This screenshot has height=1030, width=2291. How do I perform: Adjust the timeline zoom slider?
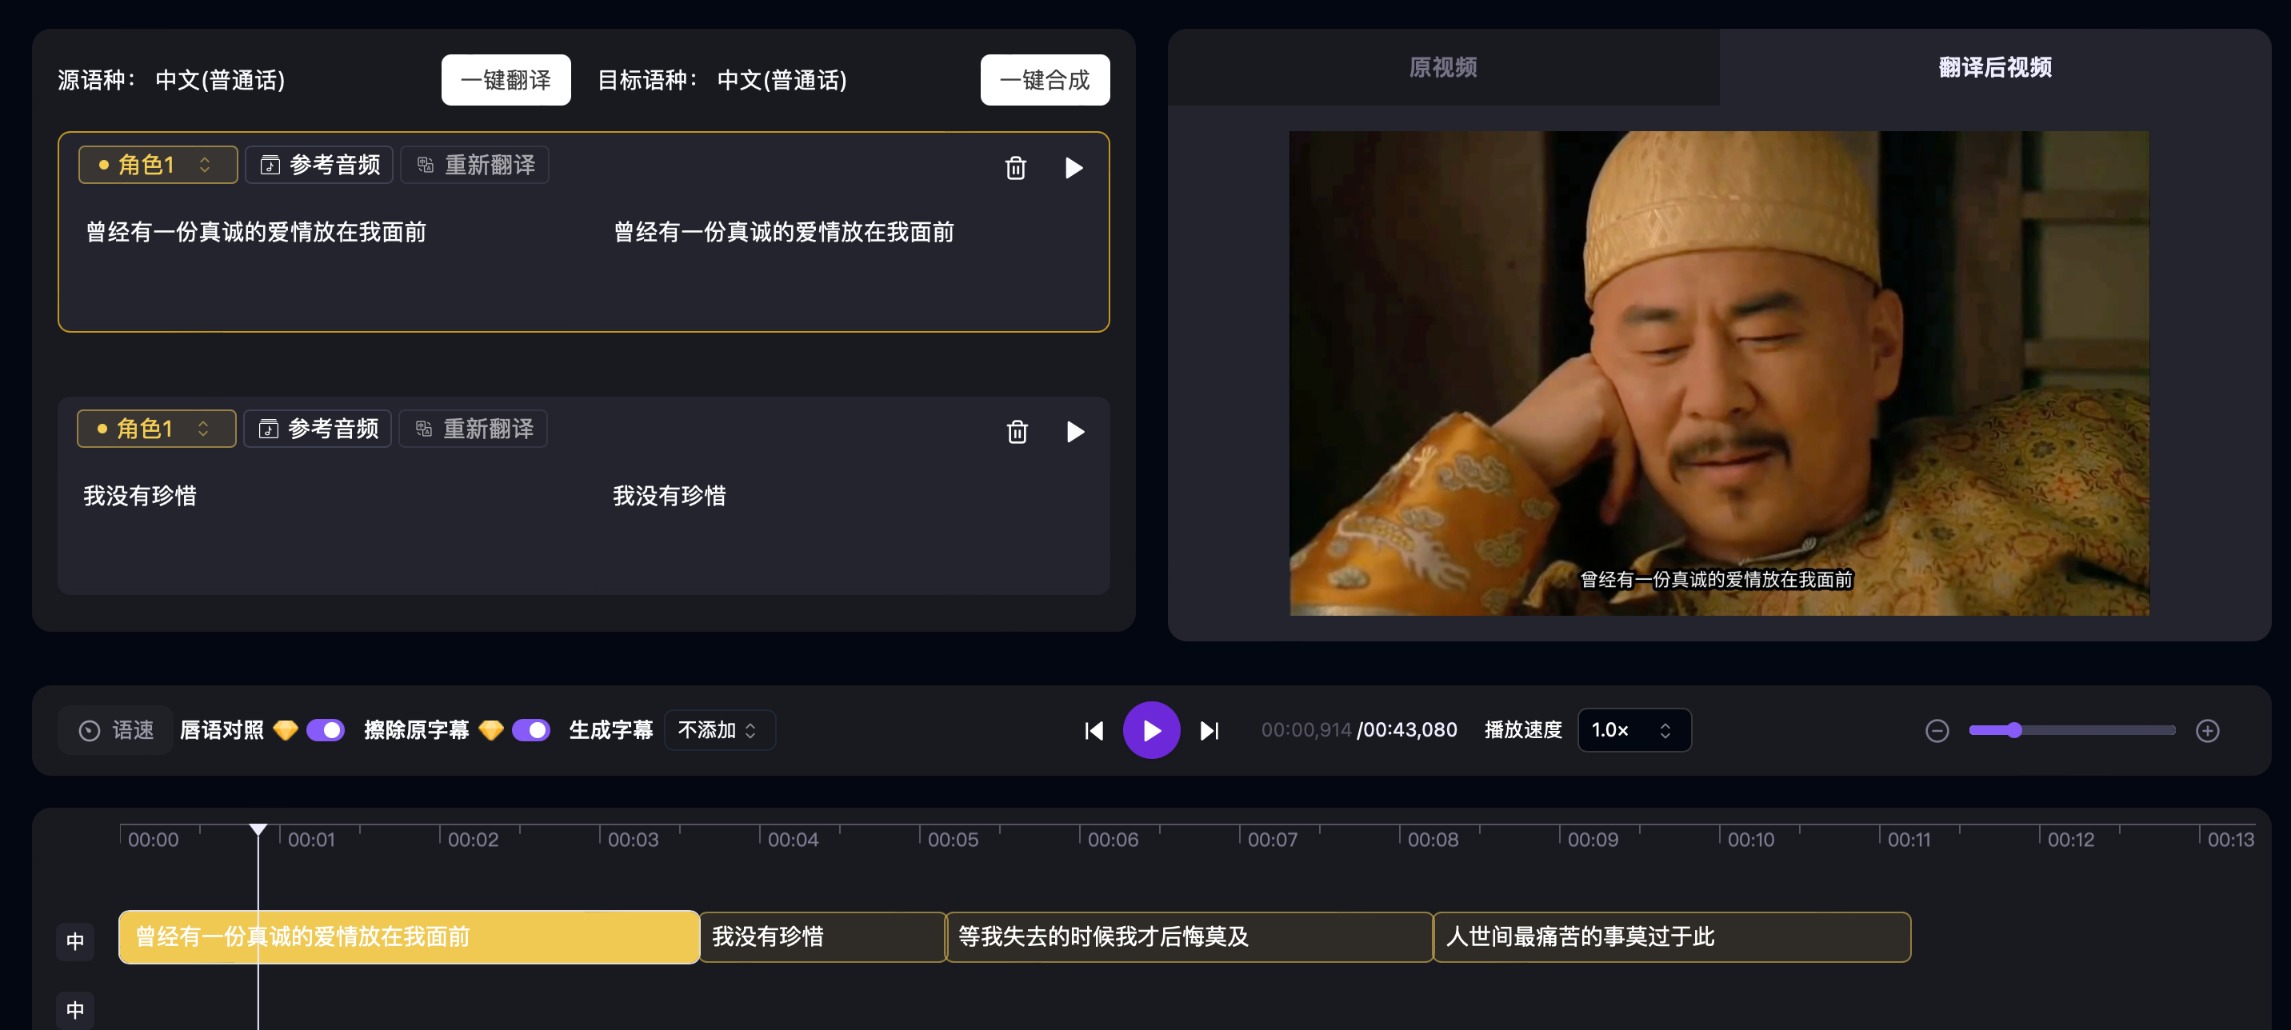click(x=2014, y=730)
